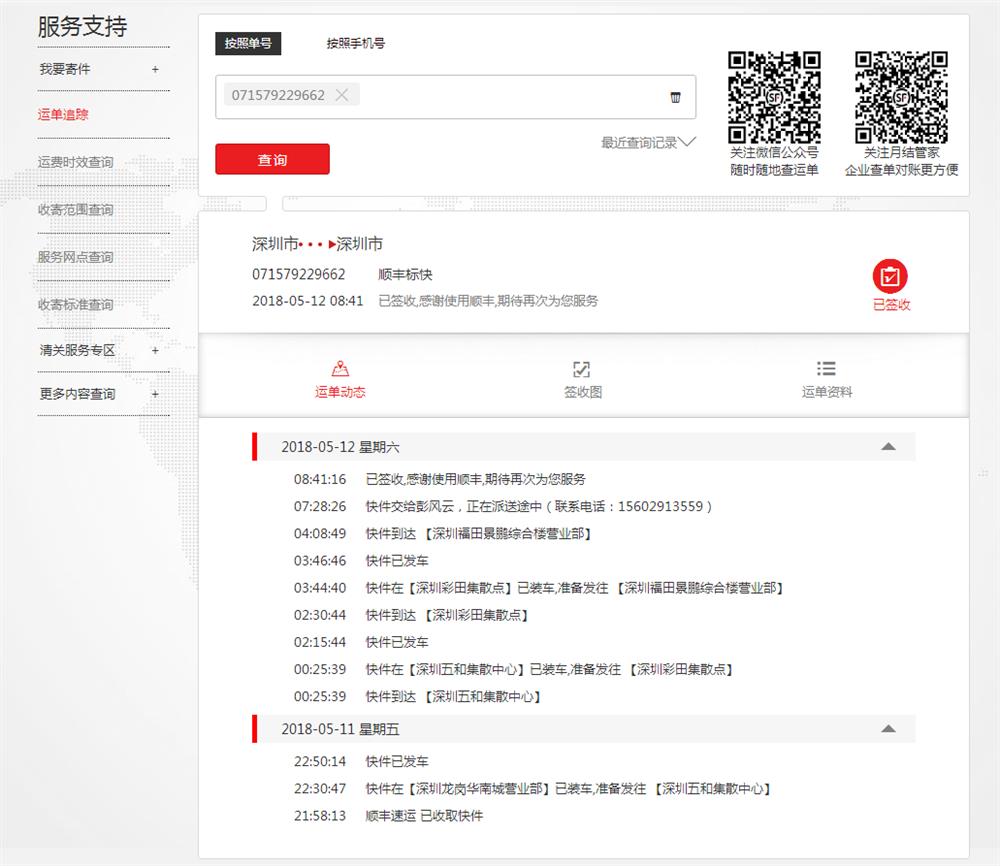Image resolution: width=1000 pixels, height=866 pixels.
Task: Clear input with the trash bin icon
Action: (675, 97)
